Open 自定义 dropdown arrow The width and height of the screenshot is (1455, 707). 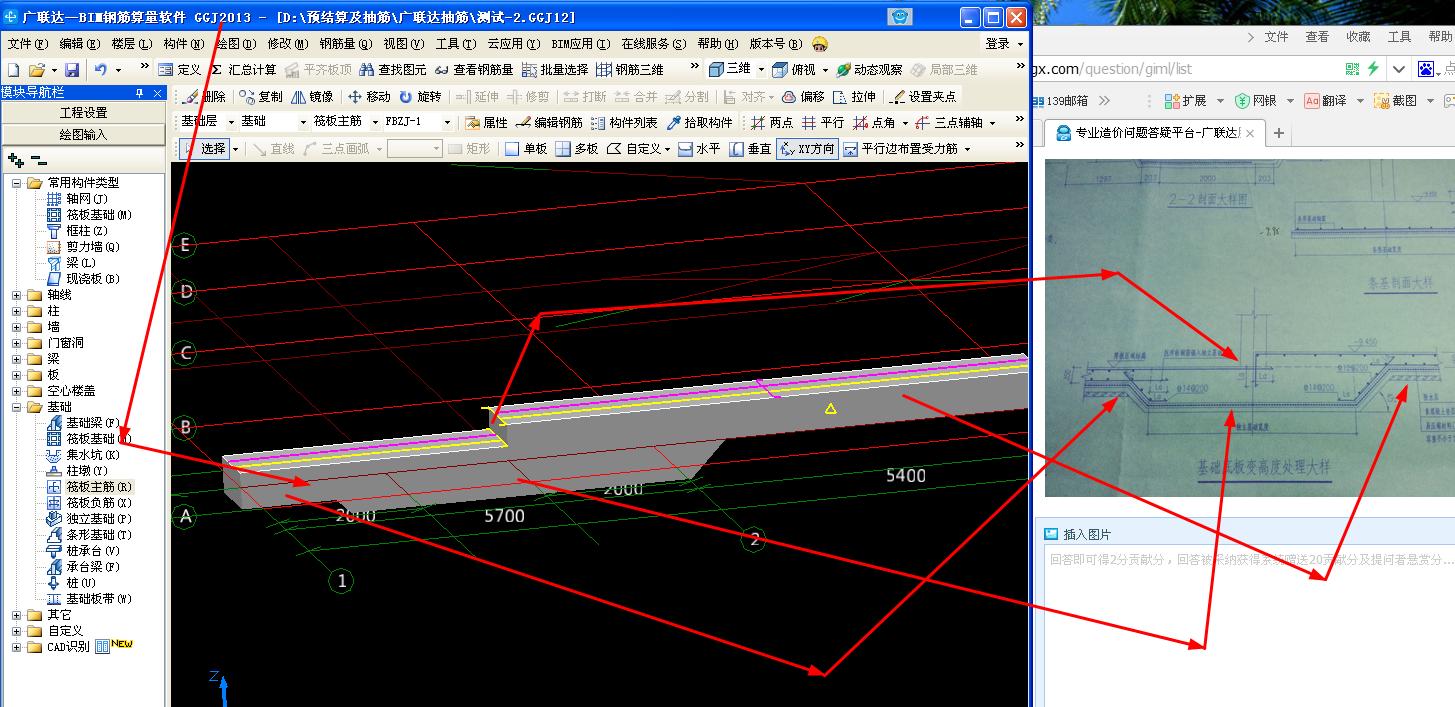point(668,148)
